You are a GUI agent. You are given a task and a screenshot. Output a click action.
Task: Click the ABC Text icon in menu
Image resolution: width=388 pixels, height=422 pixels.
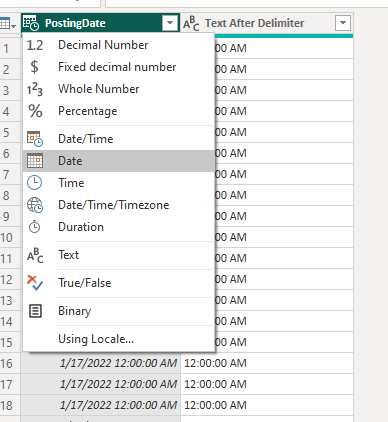(35, 255)
